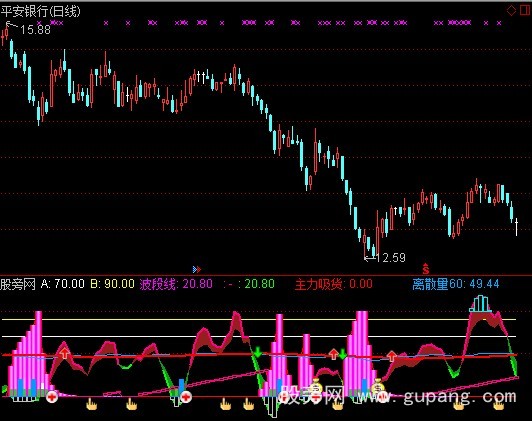Click the 波段线: 20.80 readout

click(176, 284)
